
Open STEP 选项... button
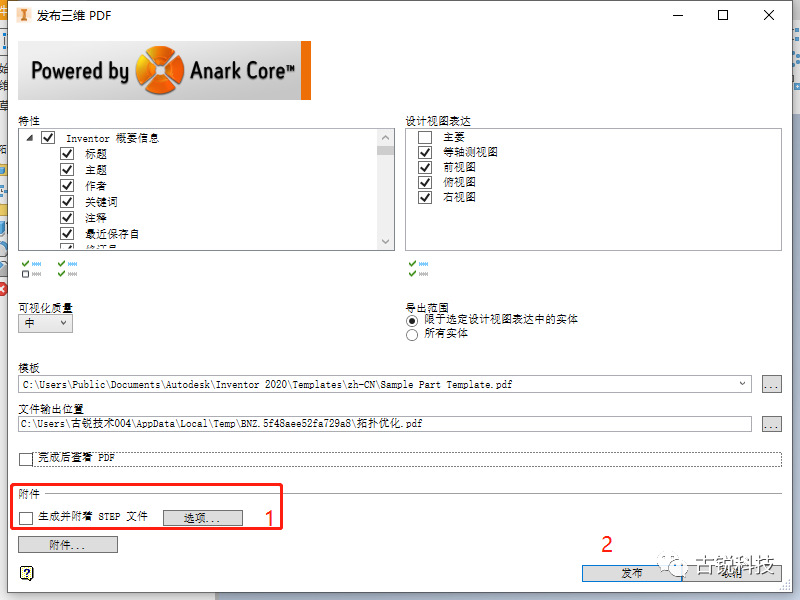[203, 518]
